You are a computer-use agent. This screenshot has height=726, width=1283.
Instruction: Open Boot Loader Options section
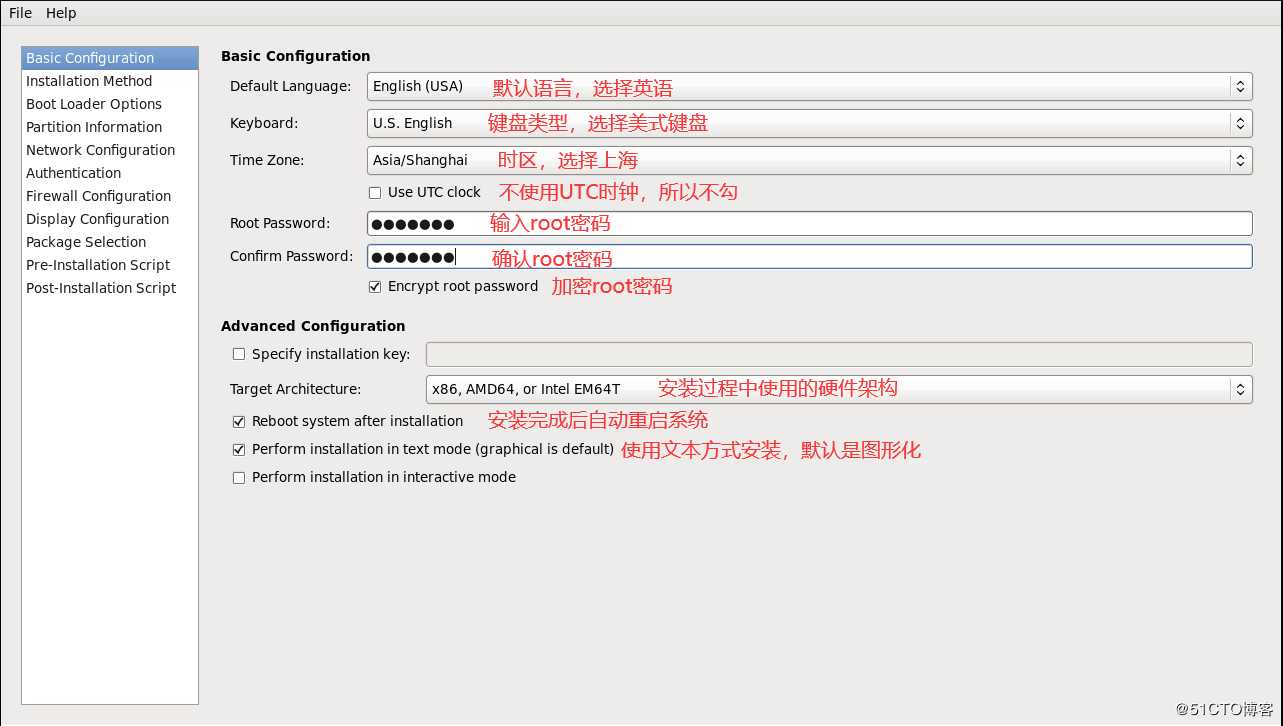110,104
